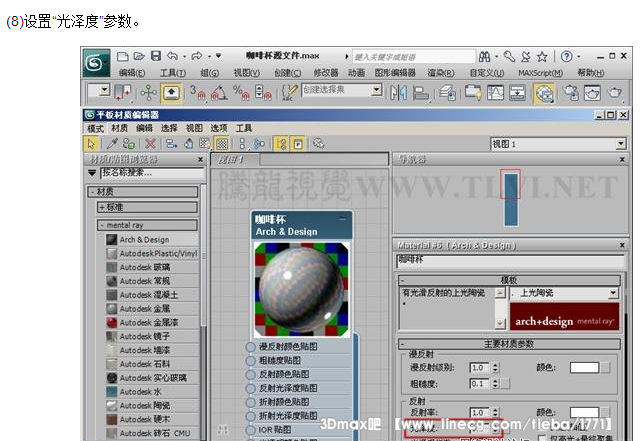Toggle the 3D snaps icon

point(197,93)
